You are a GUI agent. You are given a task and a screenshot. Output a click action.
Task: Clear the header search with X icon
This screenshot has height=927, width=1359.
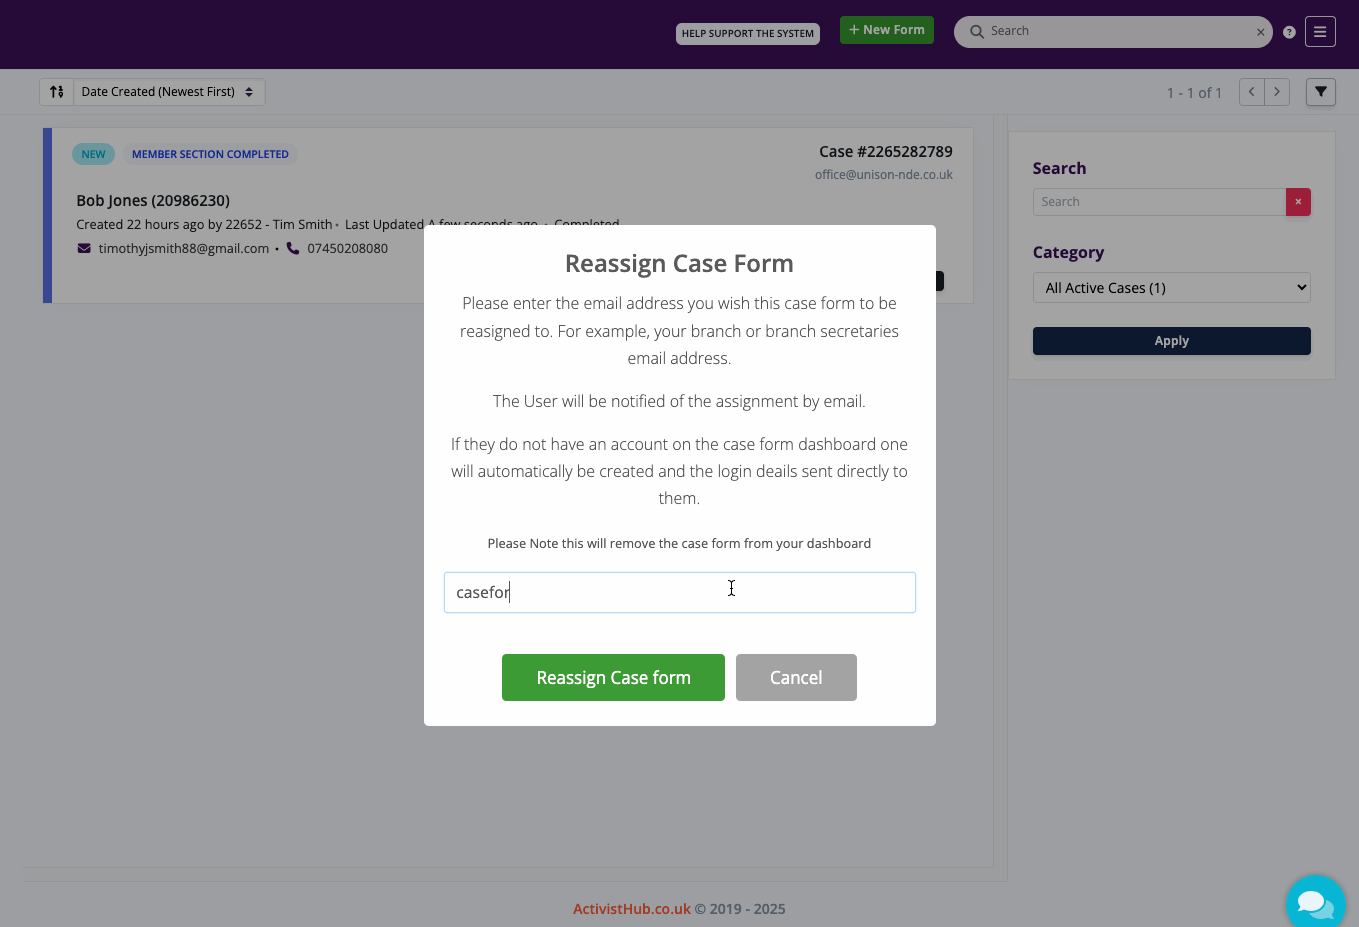[x=1260, y=32]
